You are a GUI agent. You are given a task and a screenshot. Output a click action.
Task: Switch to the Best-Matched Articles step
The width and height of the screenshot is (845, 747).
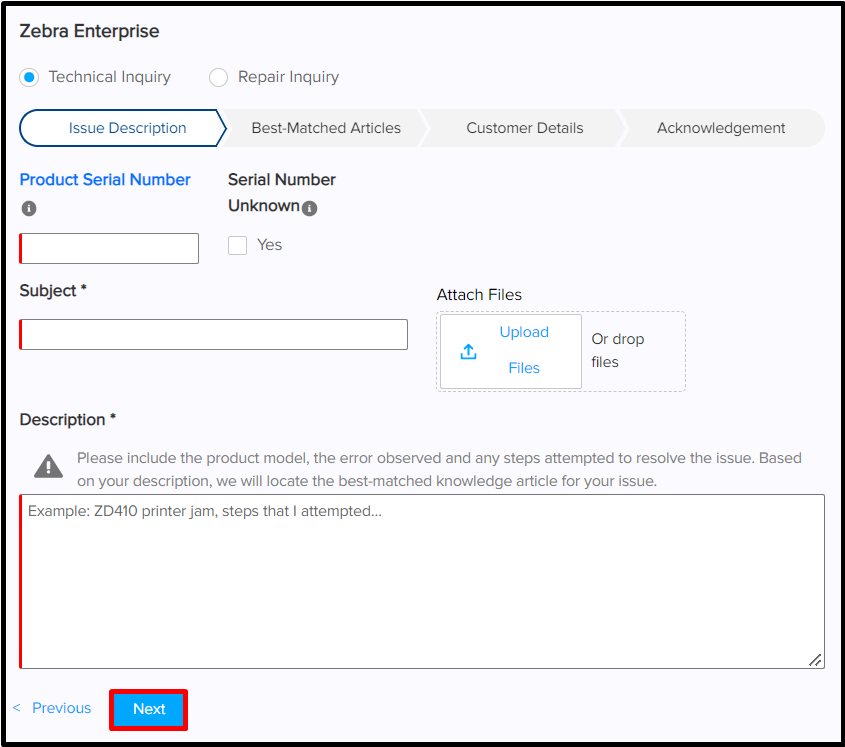click(330, 128)
